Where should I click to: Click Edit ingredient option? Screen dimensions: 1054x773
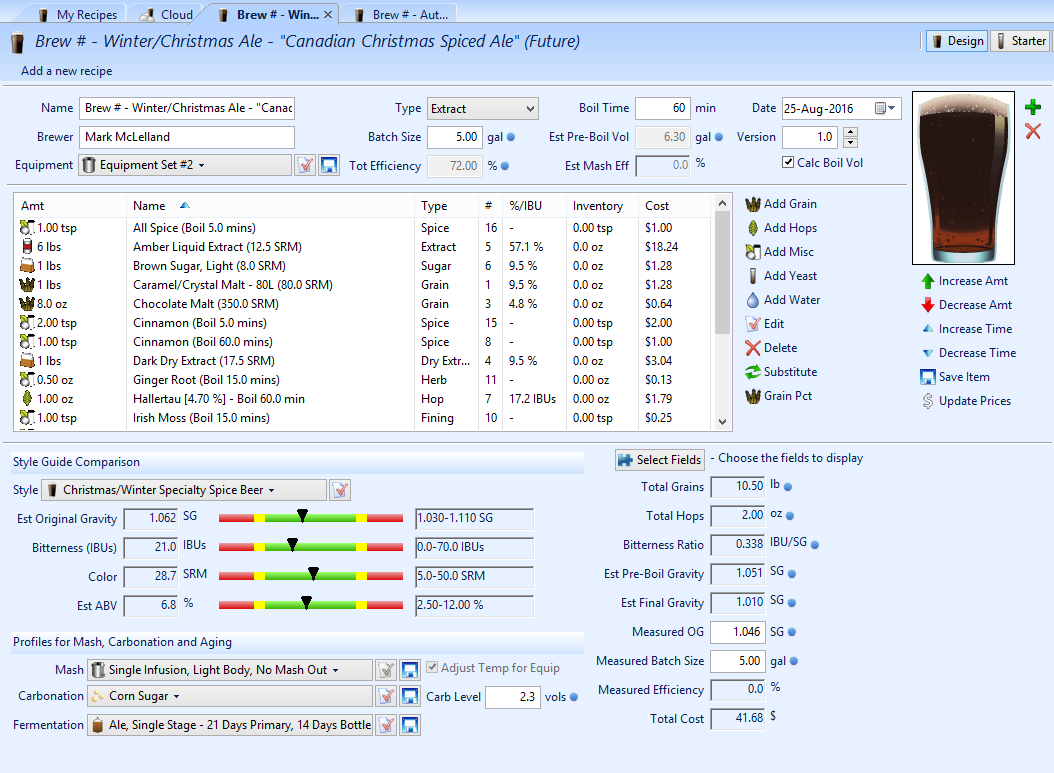pos(765,324)
